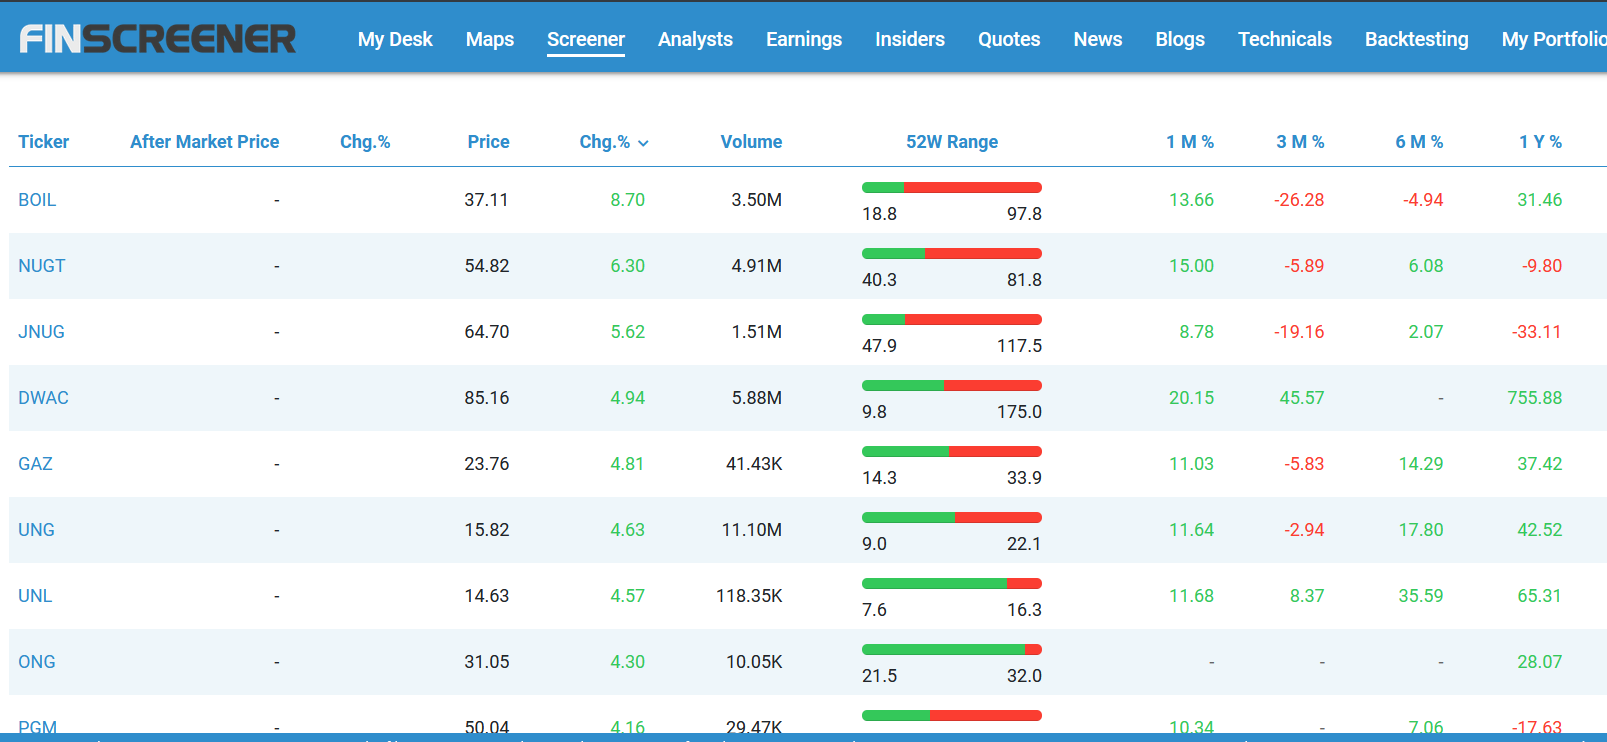Viewport: 1607px width, 742px height.
Task: Click the FinScreener logo
Action: (157, 39)
